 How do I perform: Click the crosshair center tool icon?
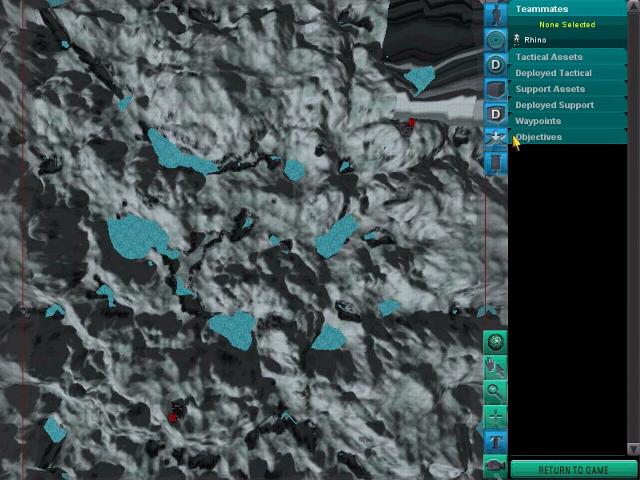pos(496,417)
